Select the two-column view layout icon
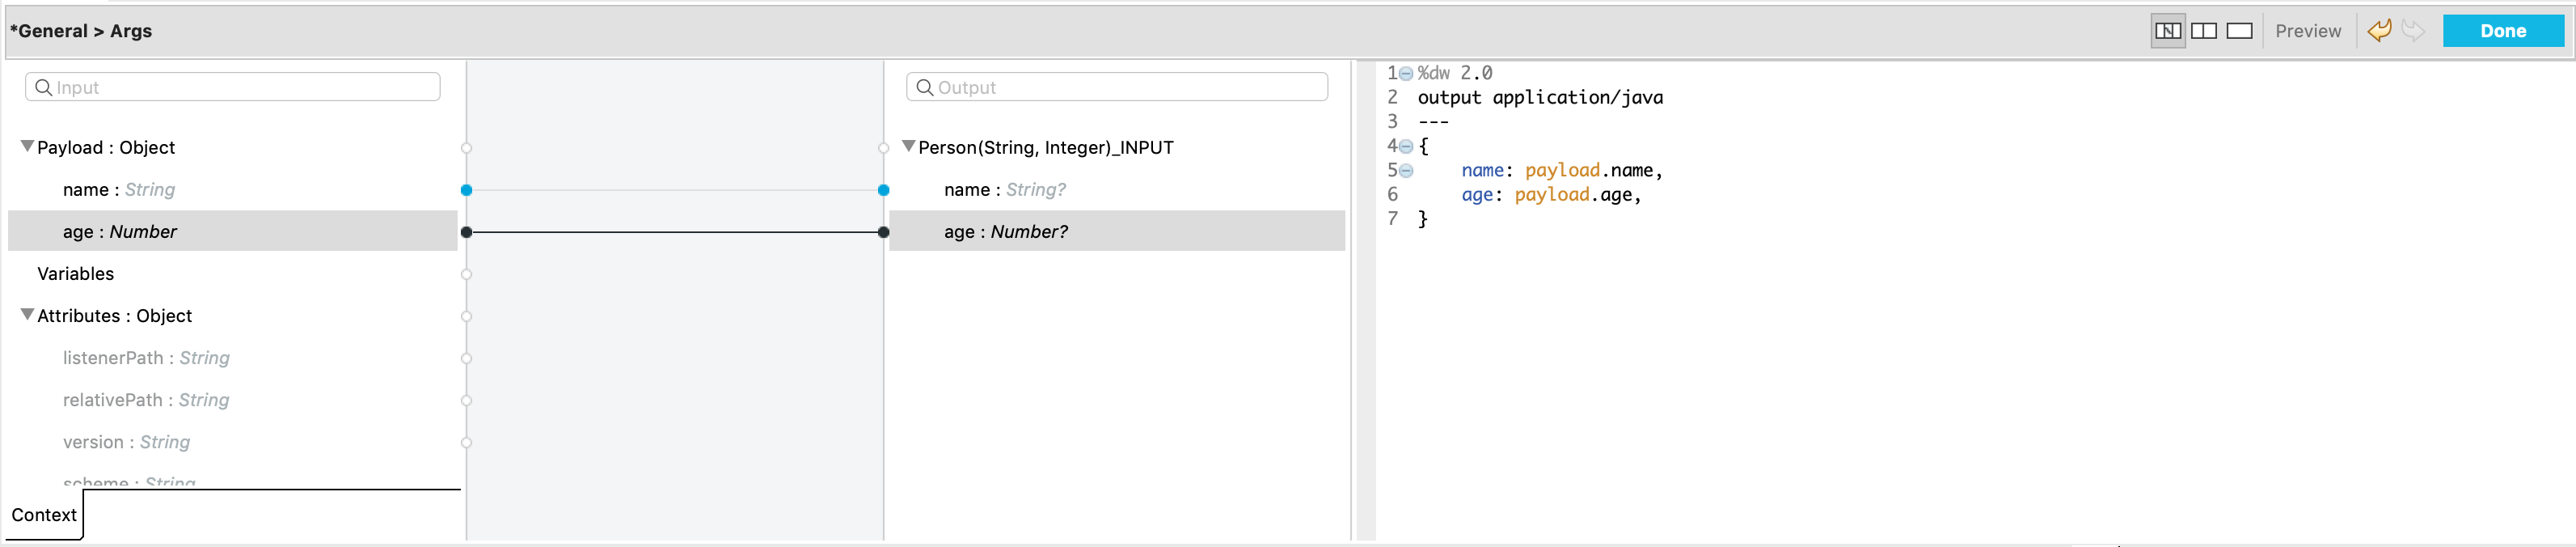The width and height of the screenshot is (2576, 547). [2203, 31]
